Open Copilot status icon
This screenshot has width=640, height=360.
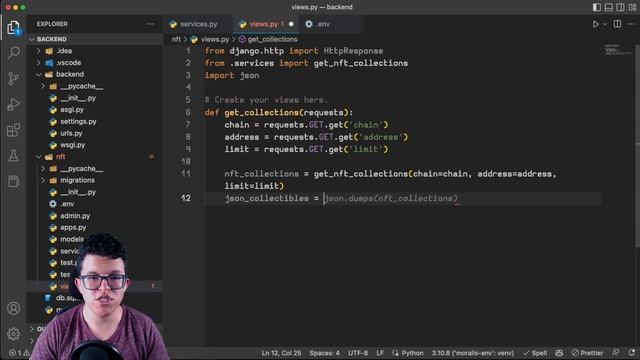(x=559, y=353)
